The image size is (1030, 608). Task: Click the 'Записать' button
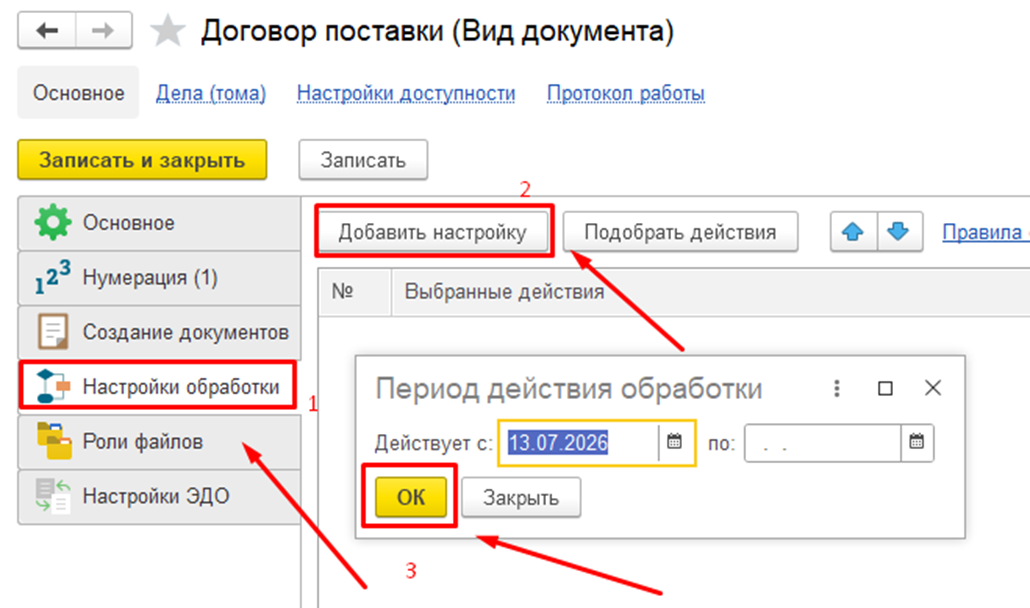363,160
